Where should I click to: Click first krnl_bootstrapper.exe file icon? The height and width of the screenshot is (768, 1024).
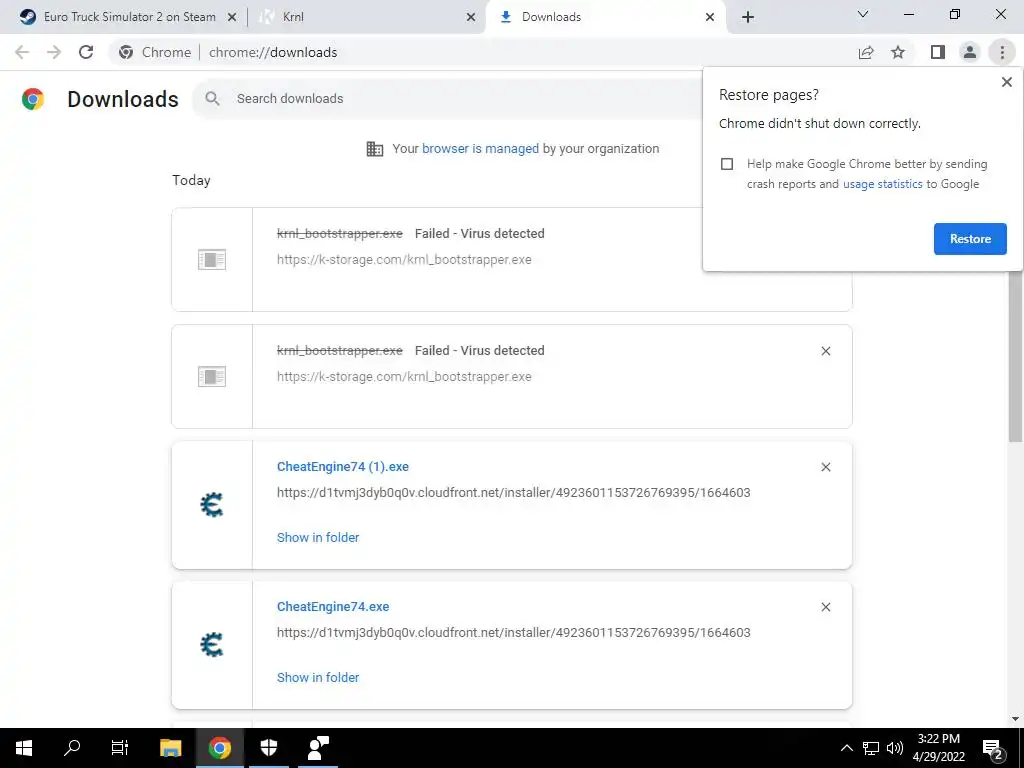pos(212,260)
